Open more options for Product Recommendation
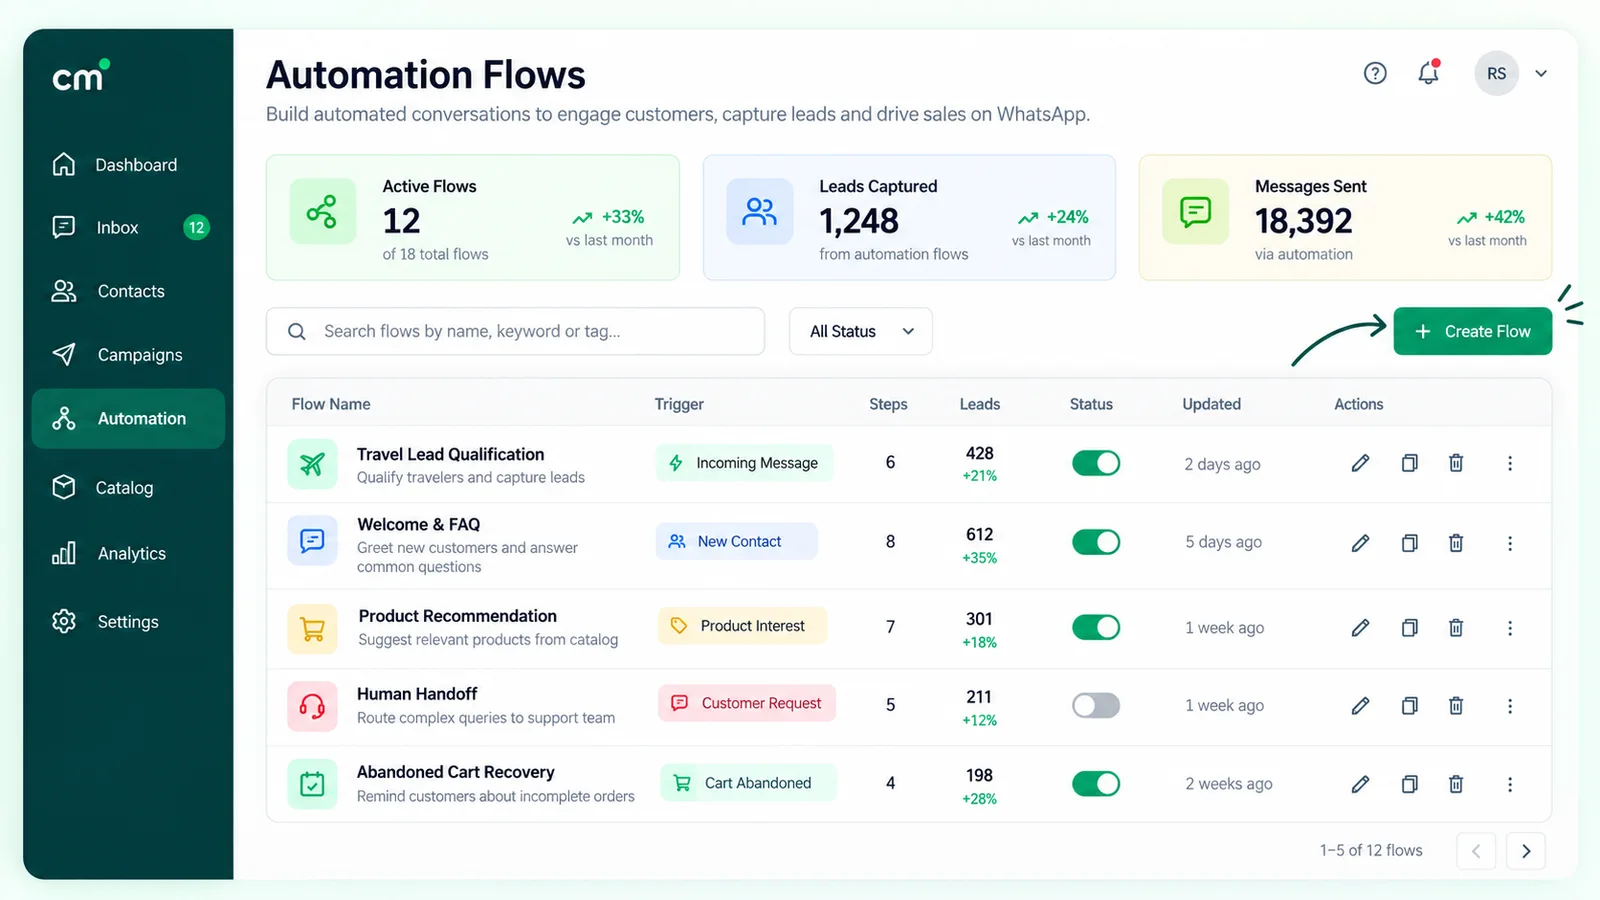Viewport: 1600px width, 900px height. pos(1510,628)
